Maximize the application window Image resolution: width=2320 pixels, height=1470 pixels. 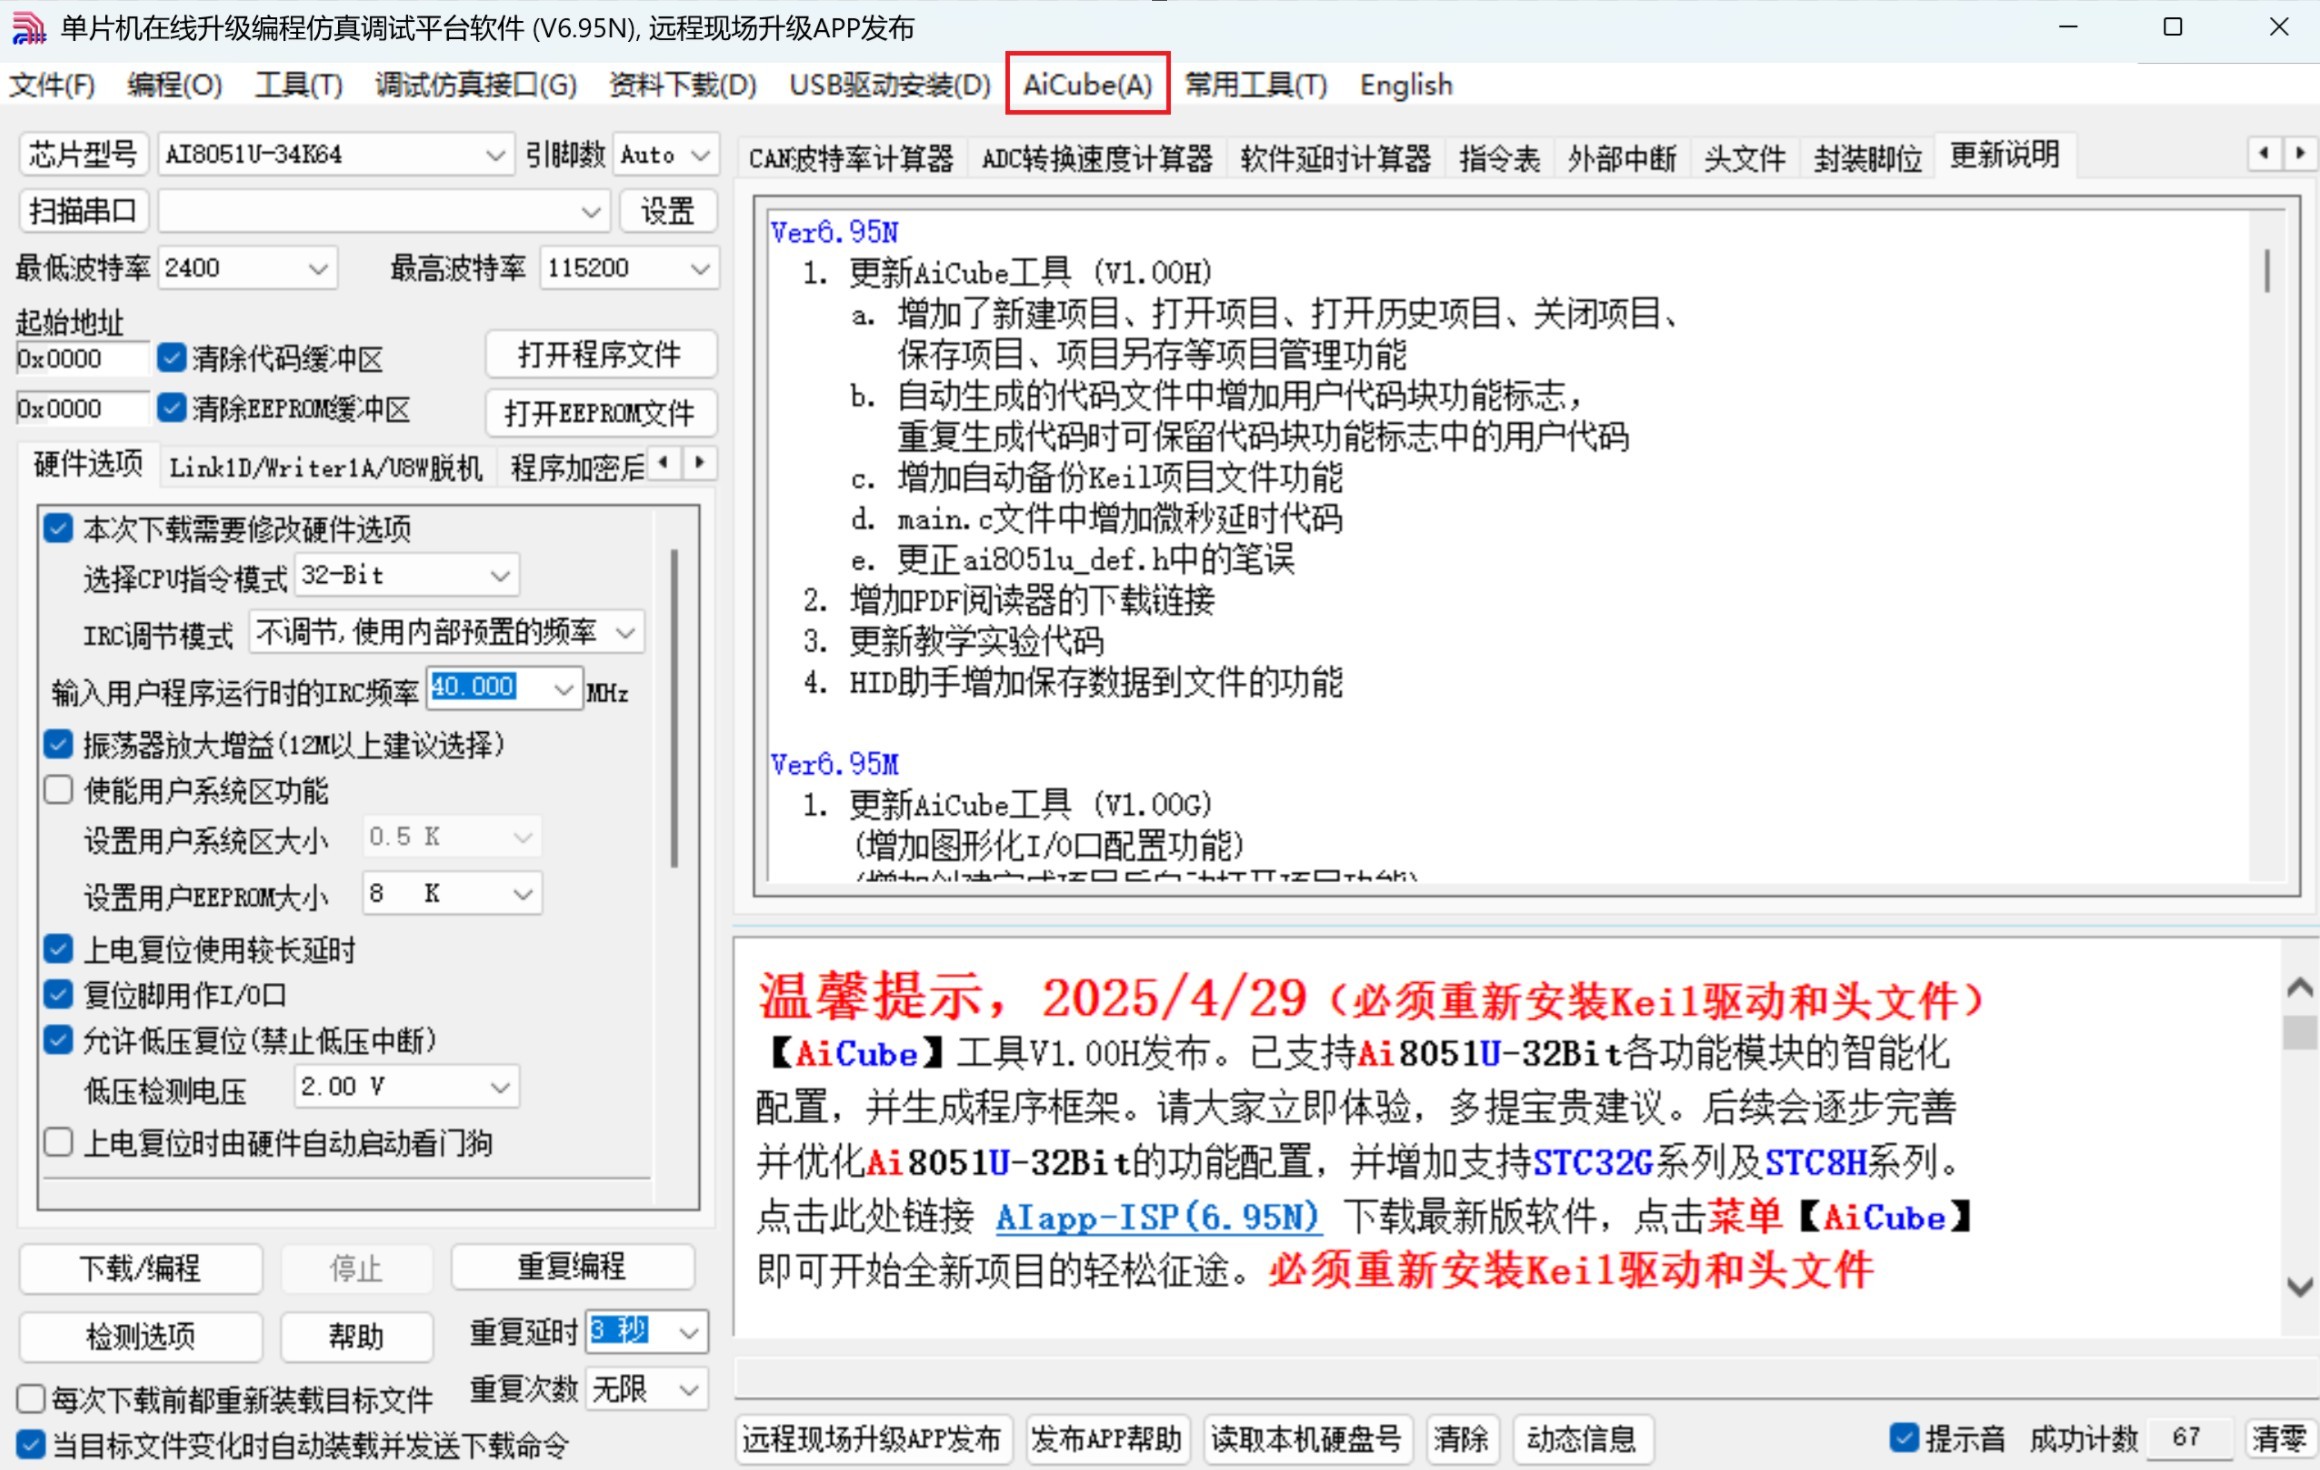(2172, 27)
